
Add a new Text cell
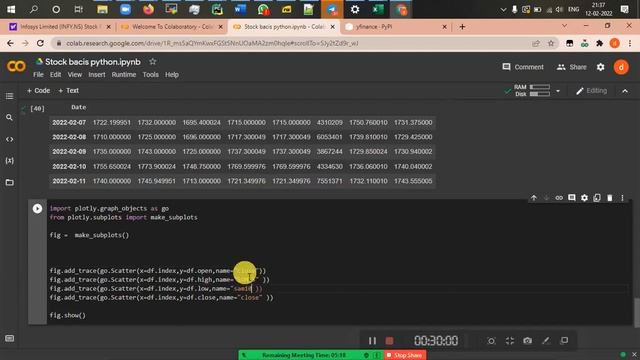pyautogui.click(x=69, y=91)
